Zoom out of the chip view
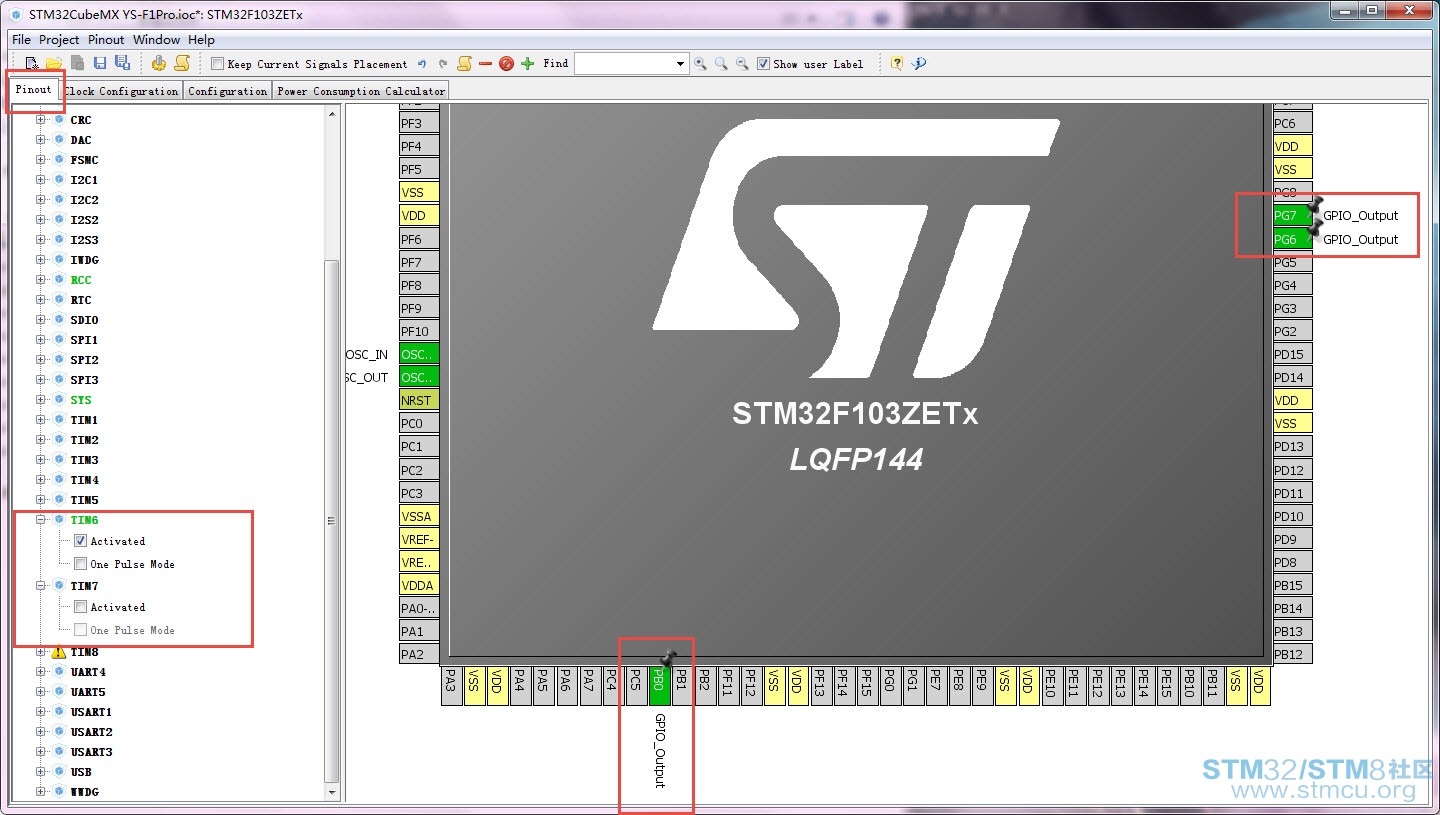This screenshot has height=815, width=1440. [742, 64]
